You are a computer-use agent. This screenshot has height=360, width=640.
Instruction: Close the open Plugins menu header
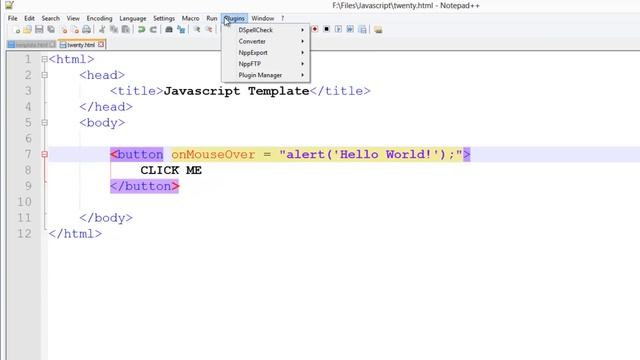(x=234, y=18)
